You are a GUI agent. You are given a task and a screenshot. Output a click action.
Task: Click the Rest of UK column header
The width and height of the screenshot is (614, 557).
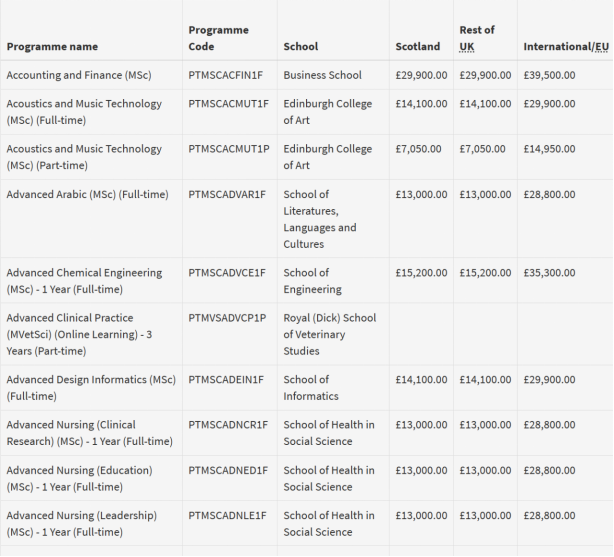pyautogui.click(x=476, y=38)
